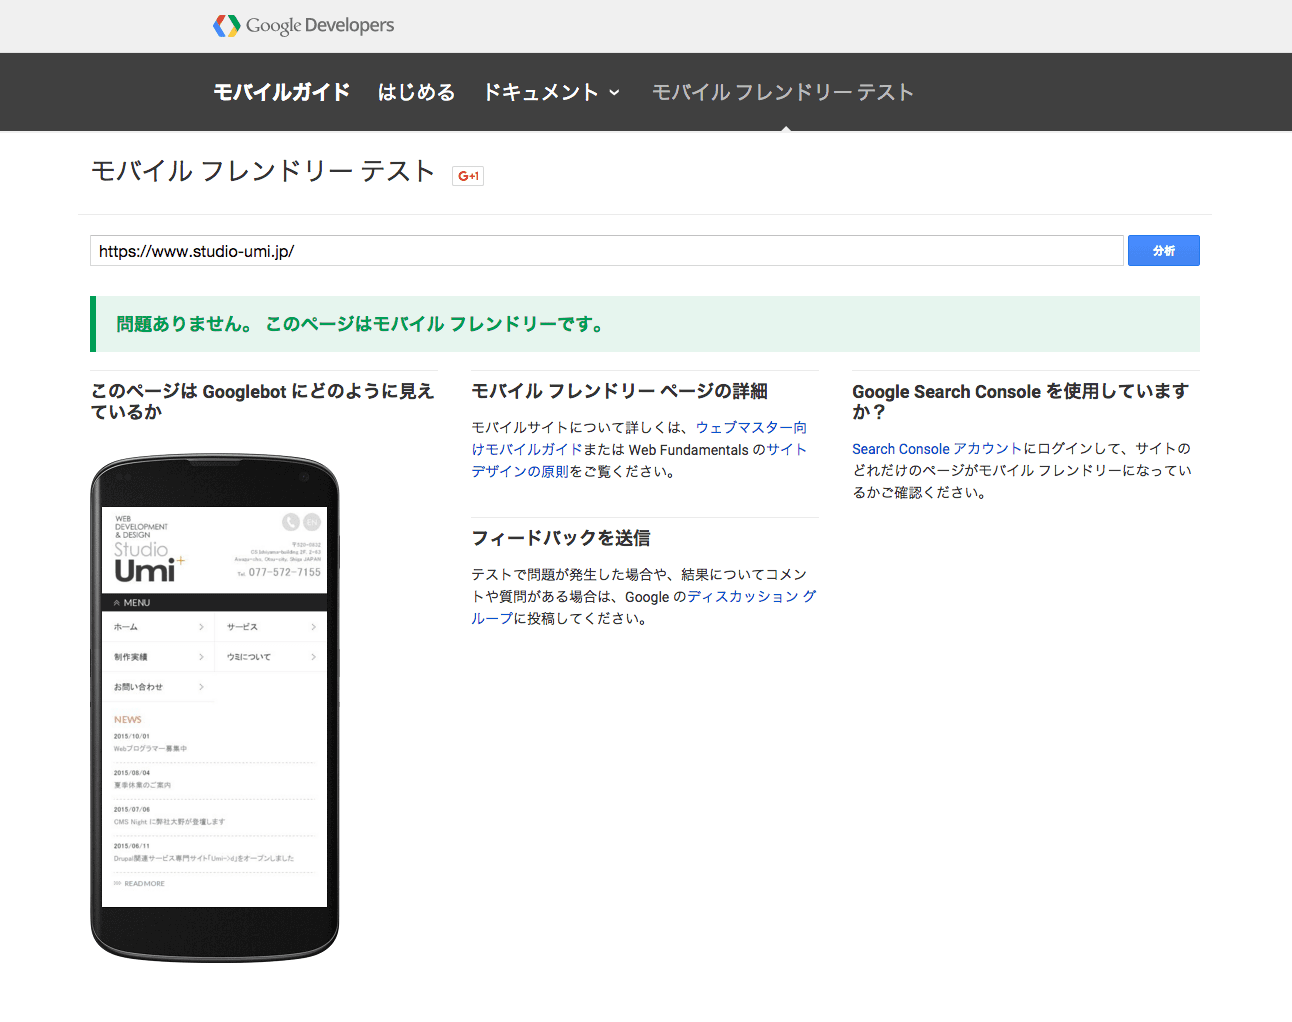Click the phone preview screenshot
The image size is (1292, 1022).
point(214,707)
